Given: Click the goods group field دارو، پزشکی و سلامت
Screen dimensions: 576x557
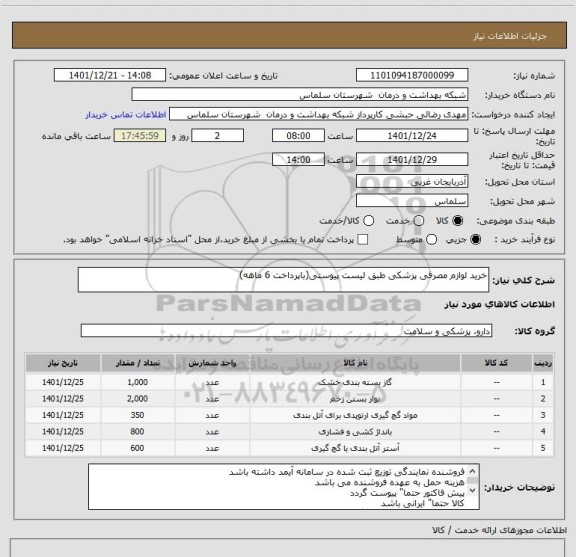Looking at the screenshot, I should (x=286, y=331).
